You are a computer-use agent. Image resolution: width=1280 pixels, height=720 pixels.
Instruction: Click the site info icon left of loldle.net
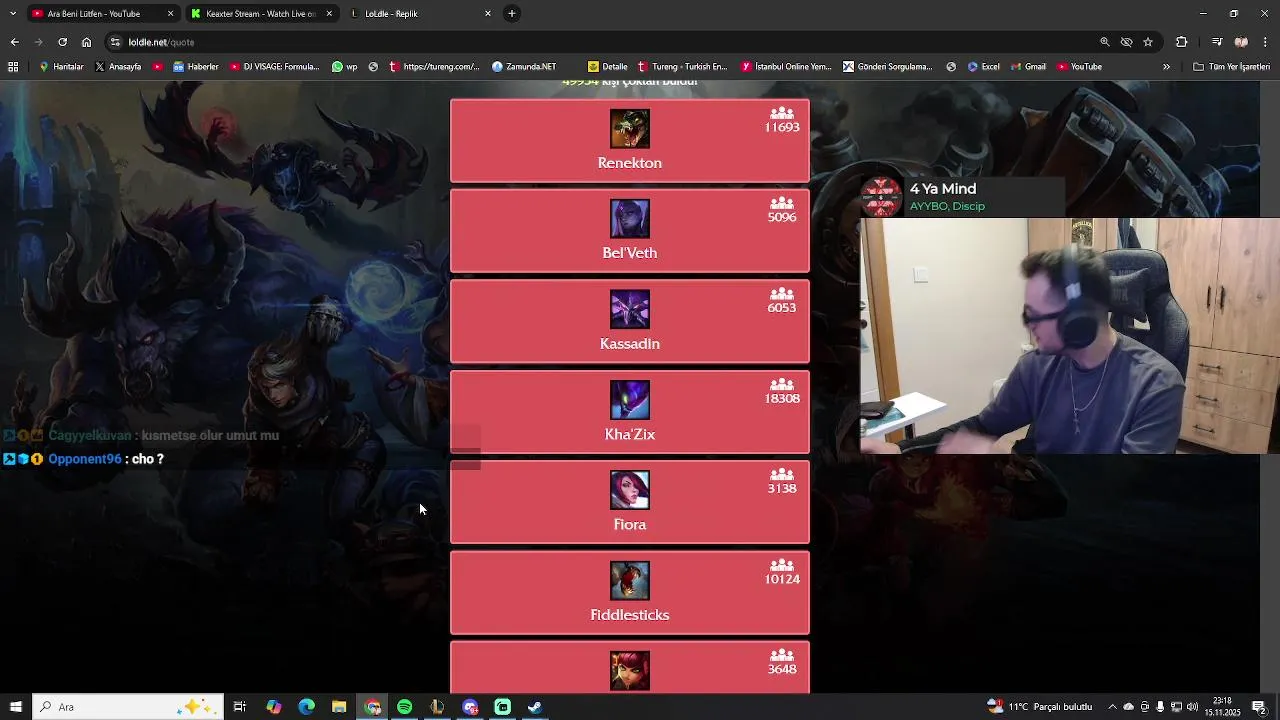(x=116, y=42)
